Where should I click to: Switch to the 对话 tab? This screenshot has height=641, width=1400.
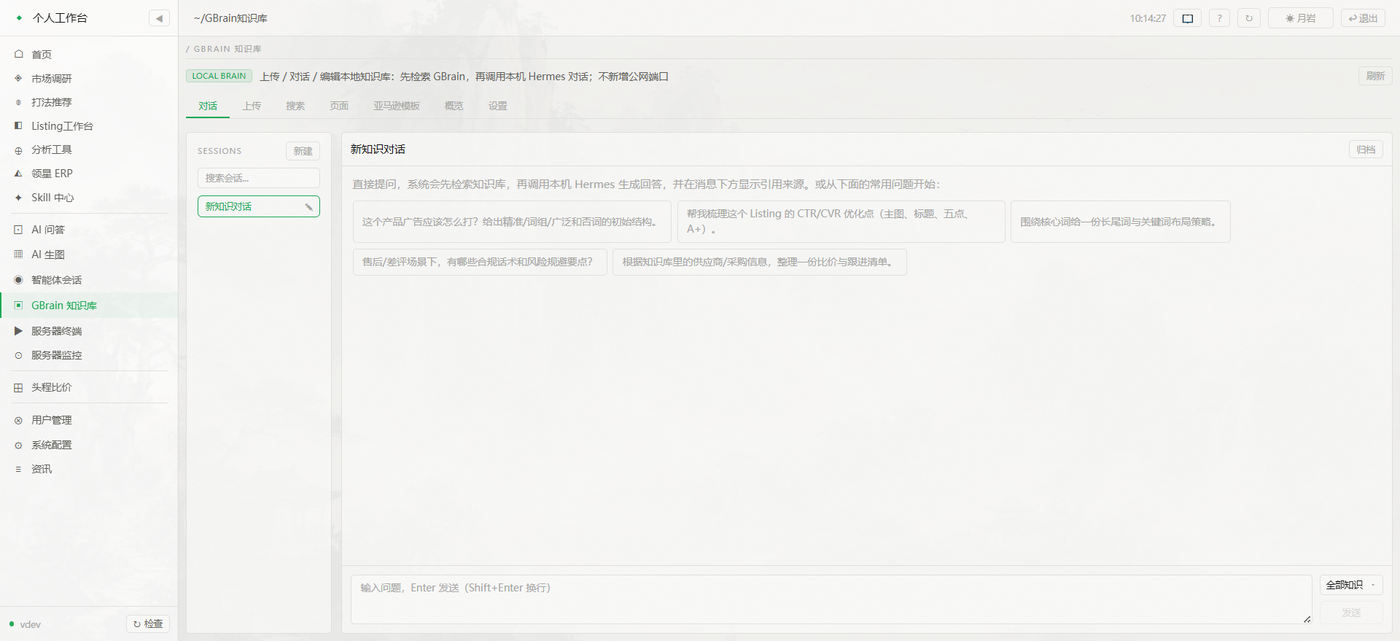[x=208, y=106]
